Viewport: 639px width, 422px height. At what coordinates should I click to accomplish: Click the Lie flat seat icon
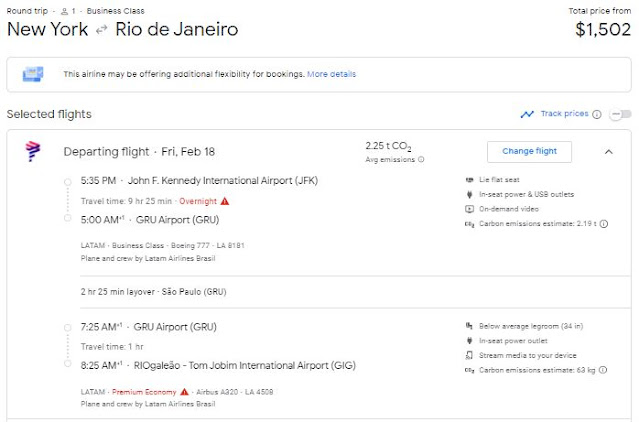coord(470,181)
